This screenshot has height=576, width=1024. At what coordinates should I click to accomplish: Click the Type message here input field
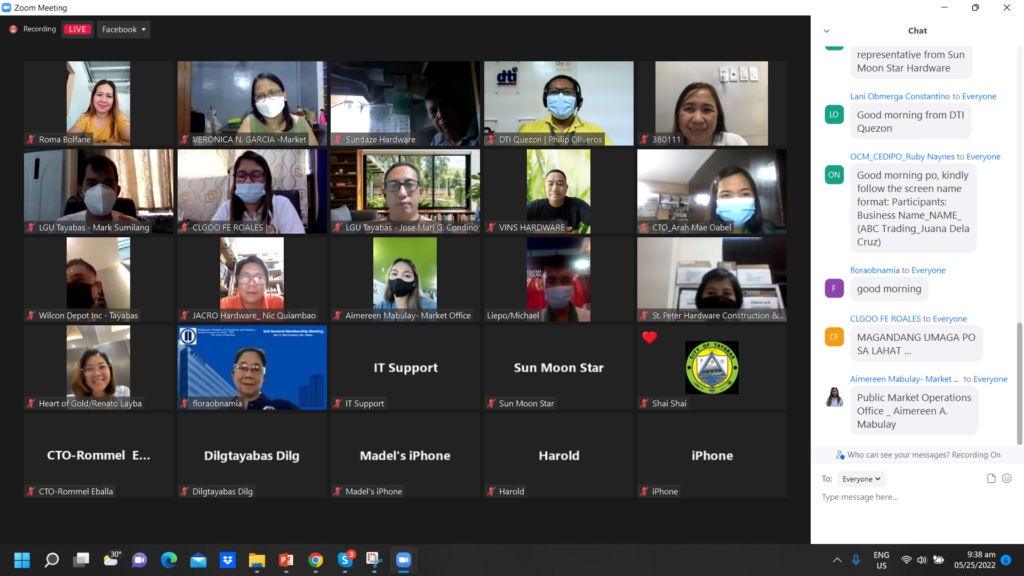click(900, 497)
